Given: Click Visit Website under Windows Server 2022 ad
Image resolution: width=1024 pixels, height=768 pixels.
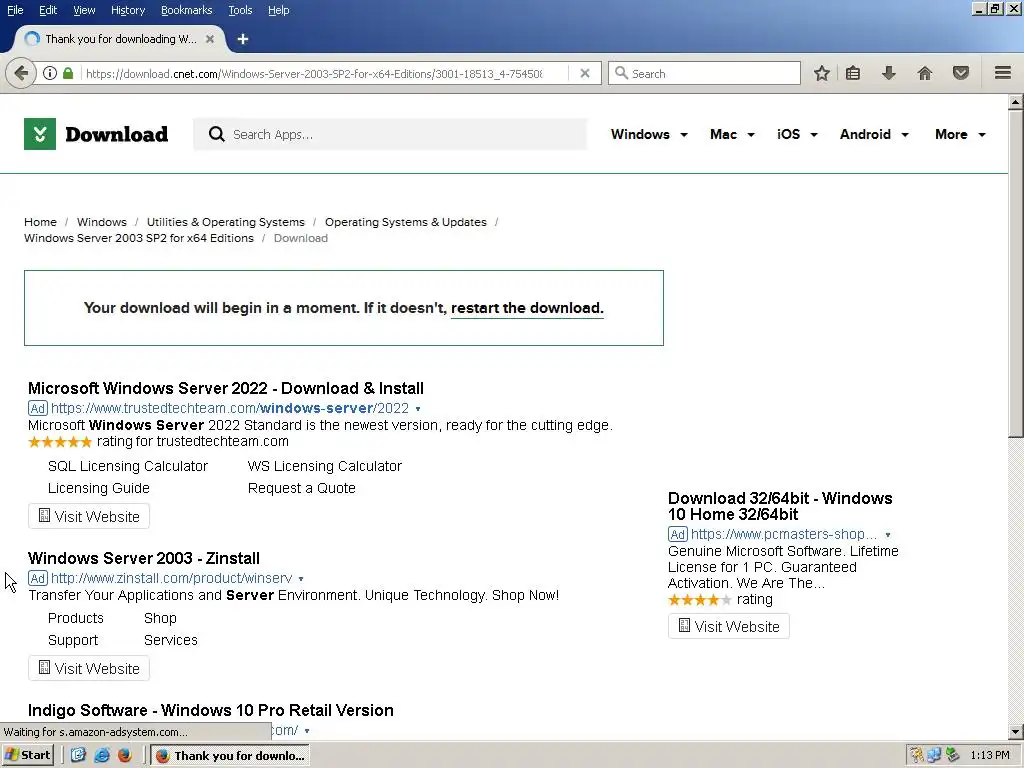Looking at the screenshot, I should [89, 517].
